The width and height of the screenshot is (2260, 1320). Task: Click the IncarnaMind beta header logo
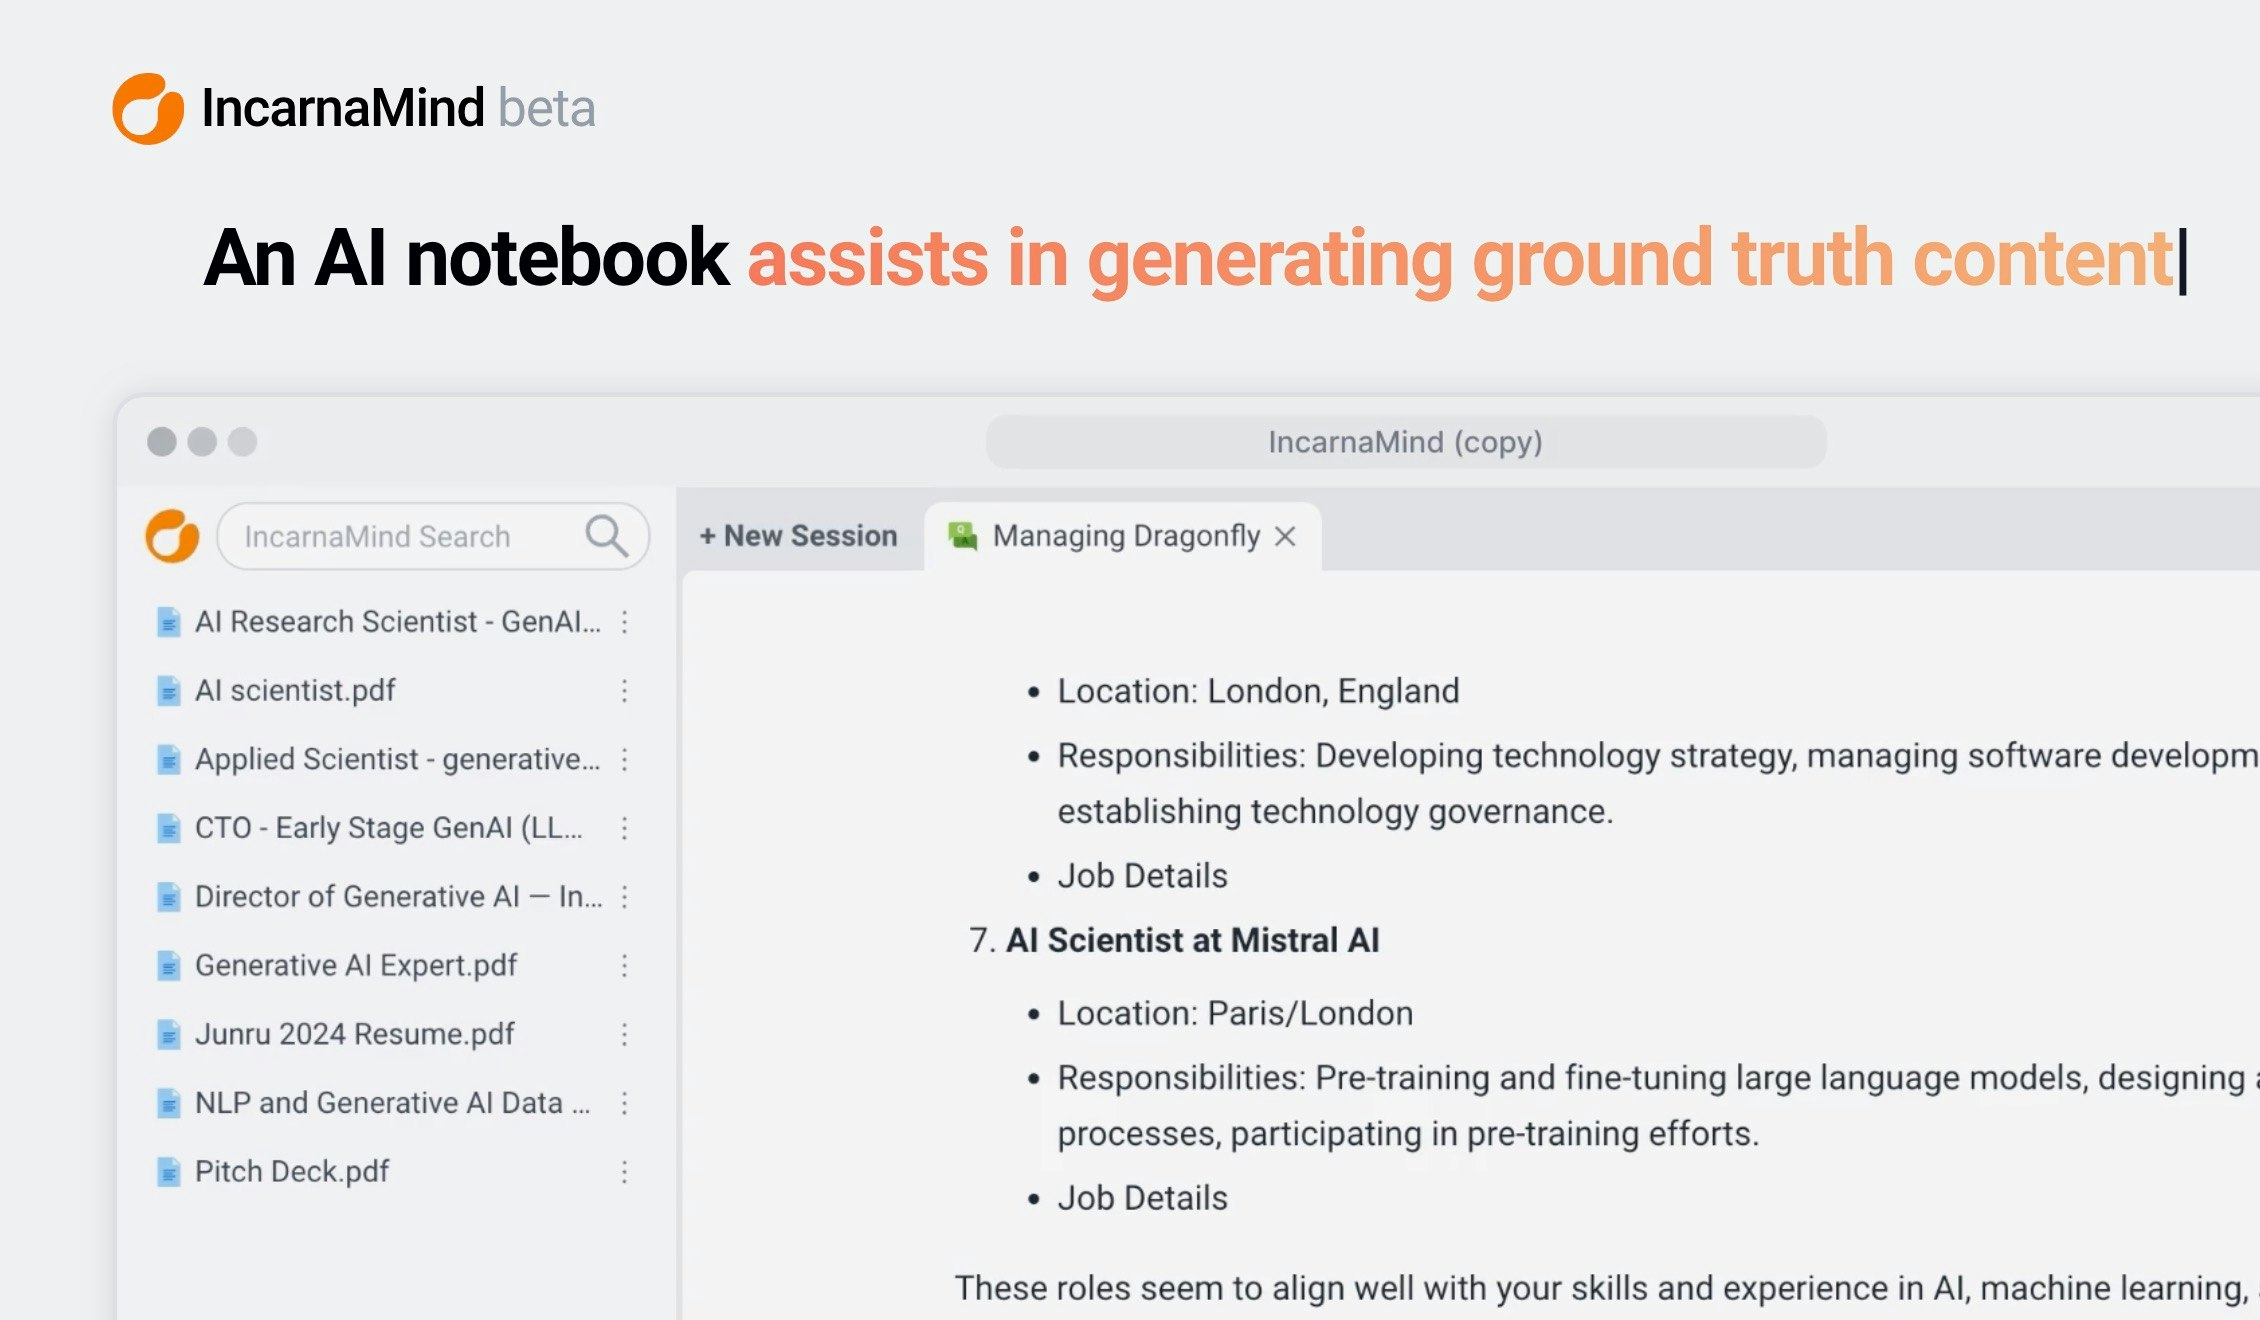148,108
